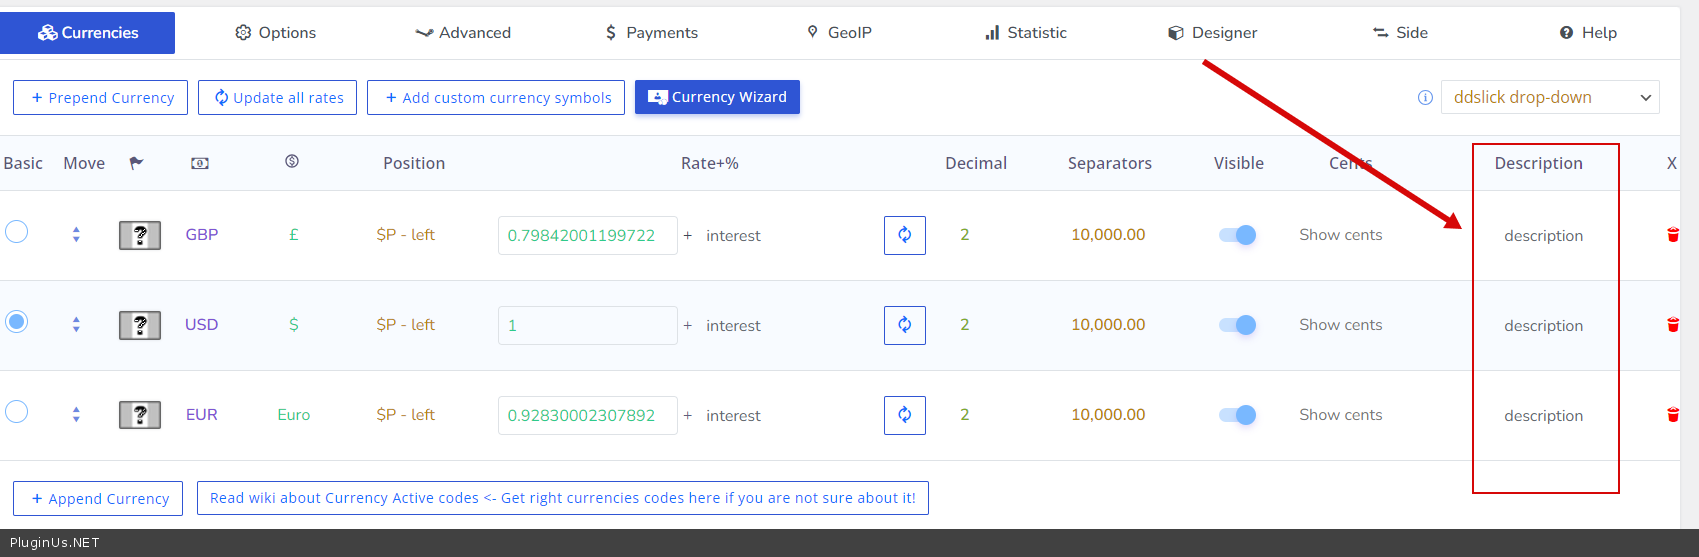The width and height of the screenshot is (1699, 557).
Task: Click the info icon beside ddslick drop-down
Action: pos(1425,98)
